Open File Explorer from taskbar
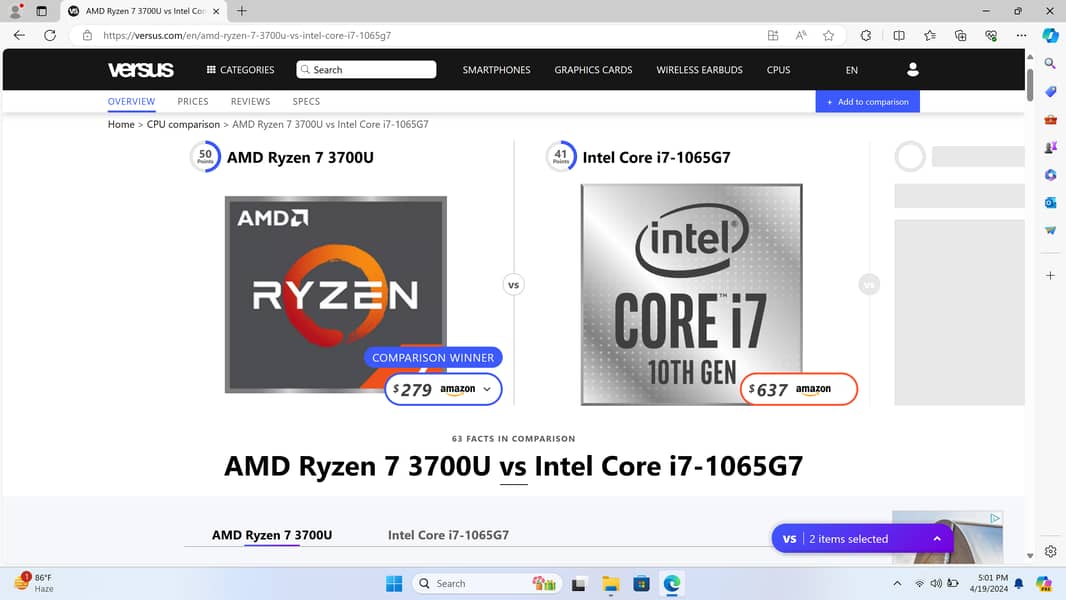 pos(610,584)
